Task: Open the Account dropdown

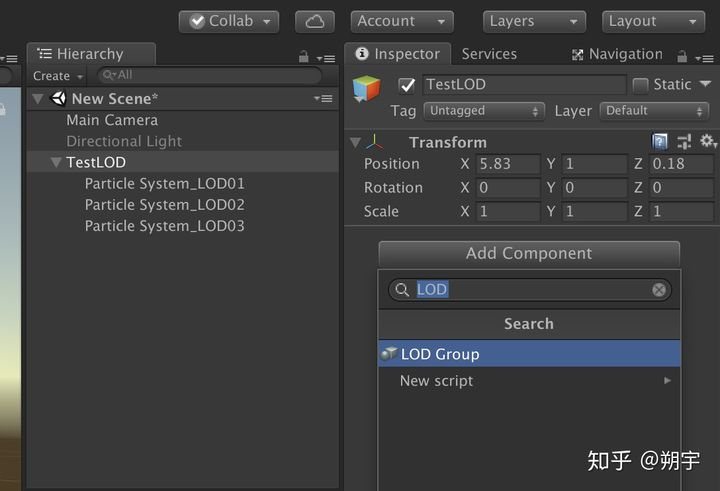Action: pyautogui.click(x=402, y=22)
